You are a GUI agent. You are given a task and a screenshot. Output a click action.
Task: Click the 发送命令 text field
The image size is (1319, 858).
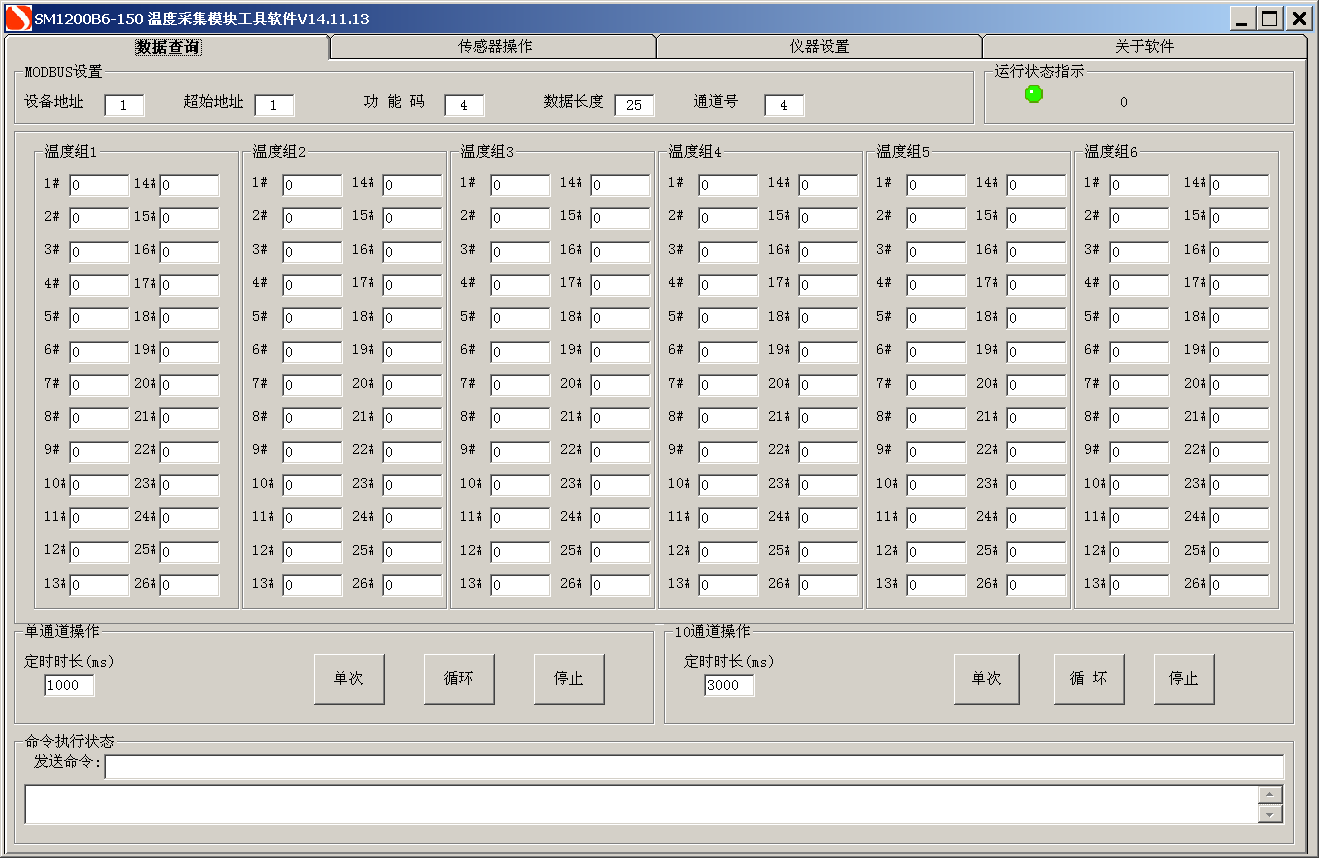coord(694,766)
